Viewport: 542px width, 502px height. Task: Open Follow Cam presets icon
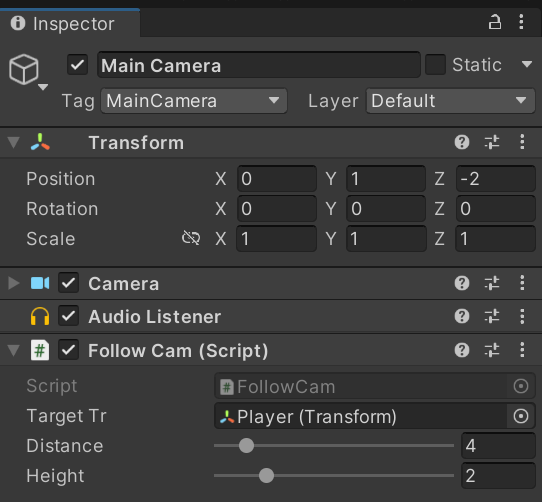point(492,350)
